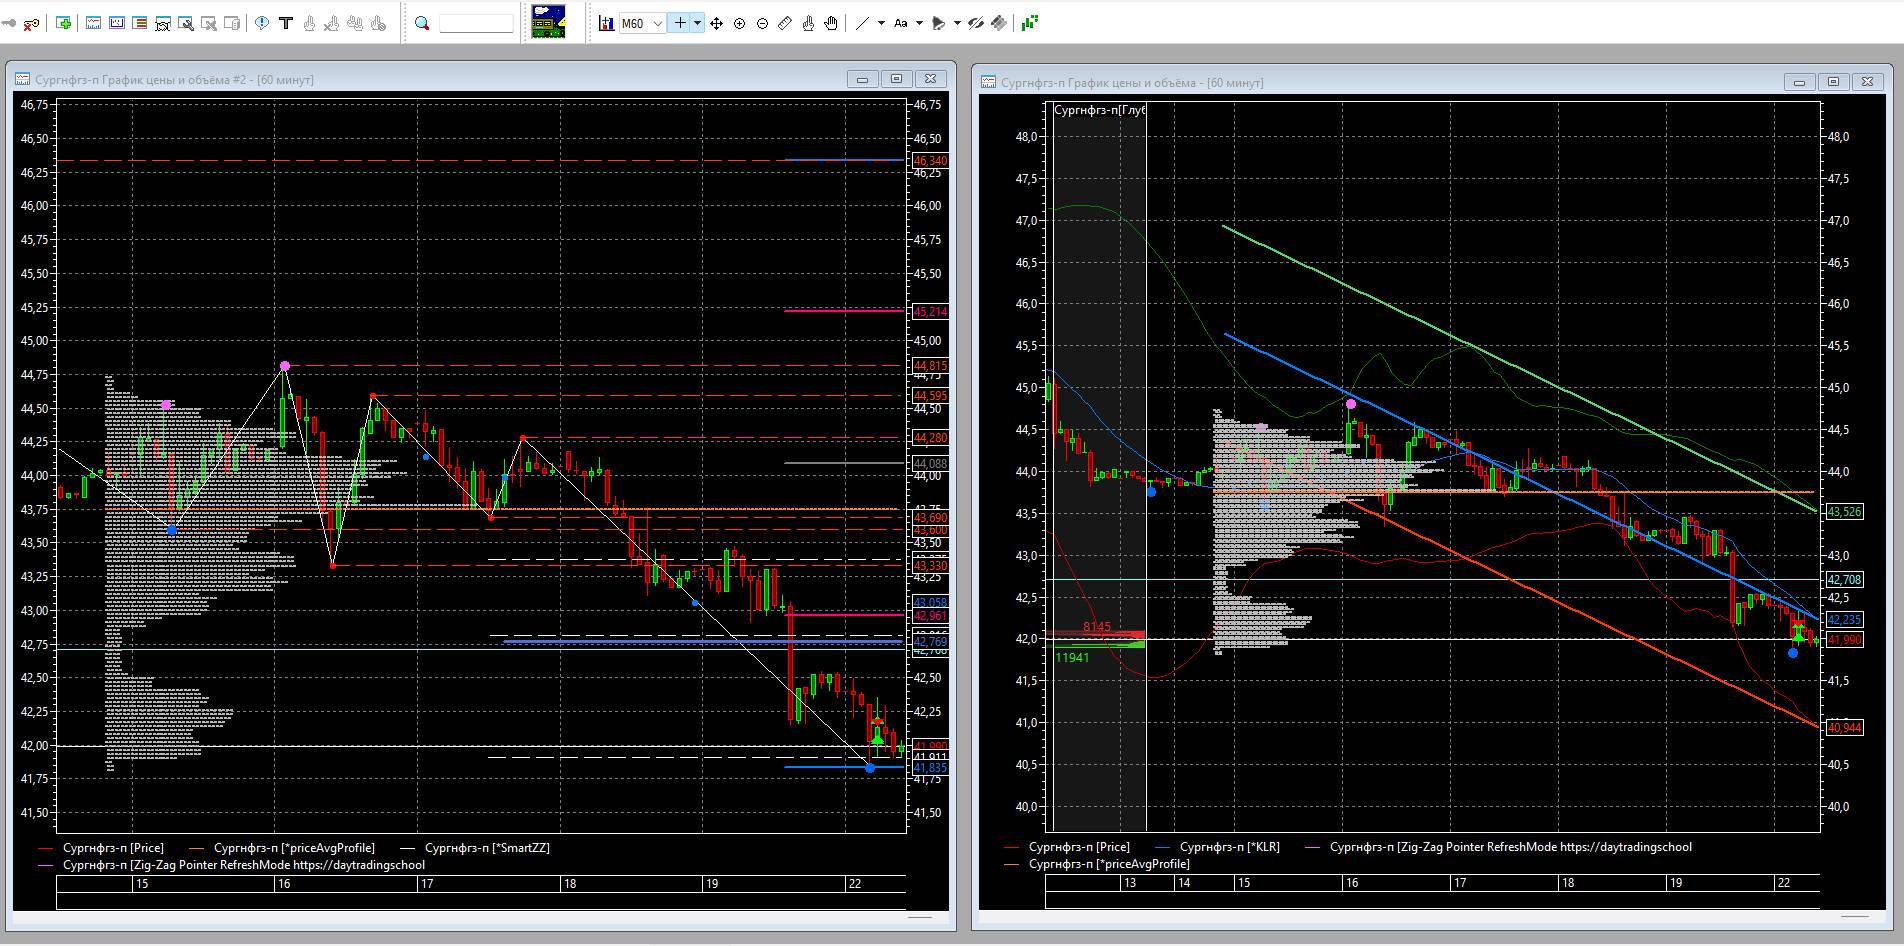Click the toolbar search input field

(476, 23)
